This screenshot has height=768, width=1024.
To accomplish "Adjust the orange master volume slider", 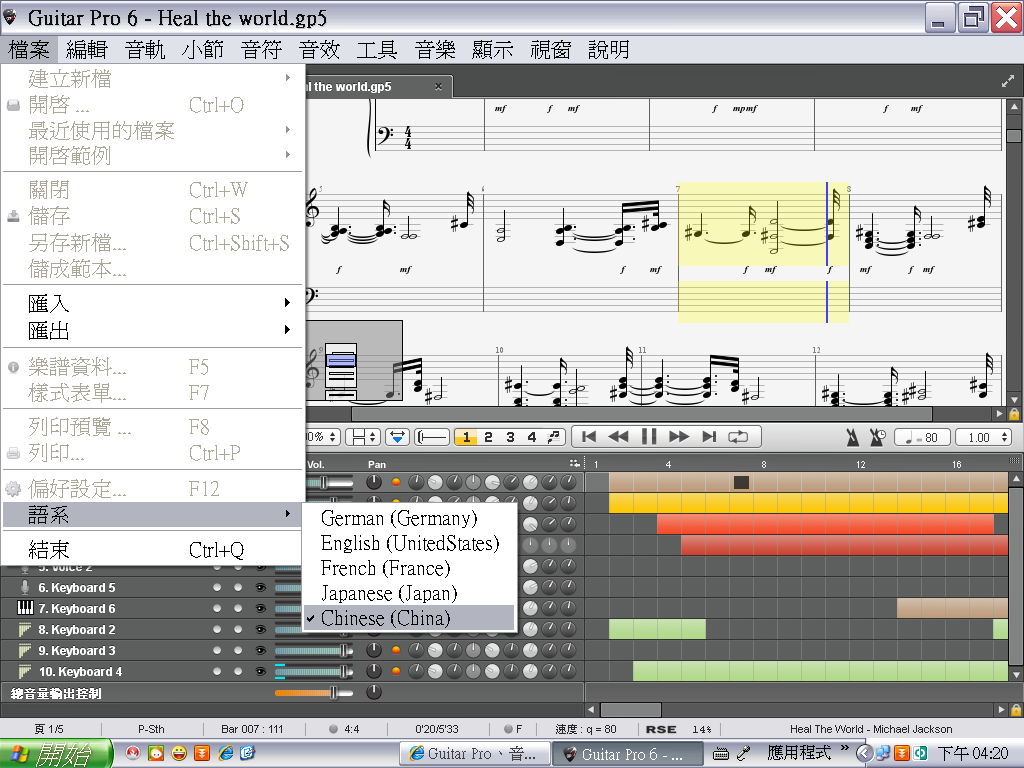I will 313,693.
